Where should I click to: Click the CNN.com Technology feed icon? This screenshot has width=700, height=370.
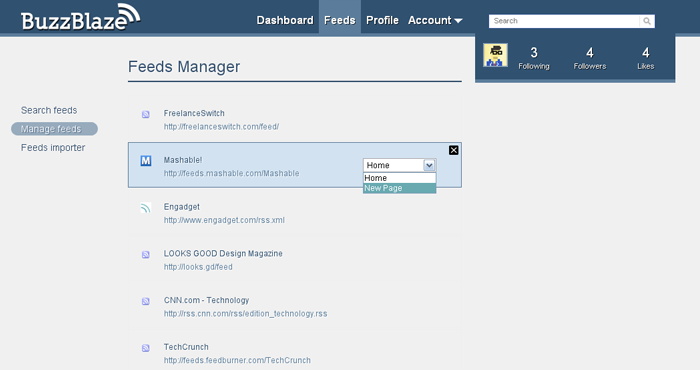point(146,301)
